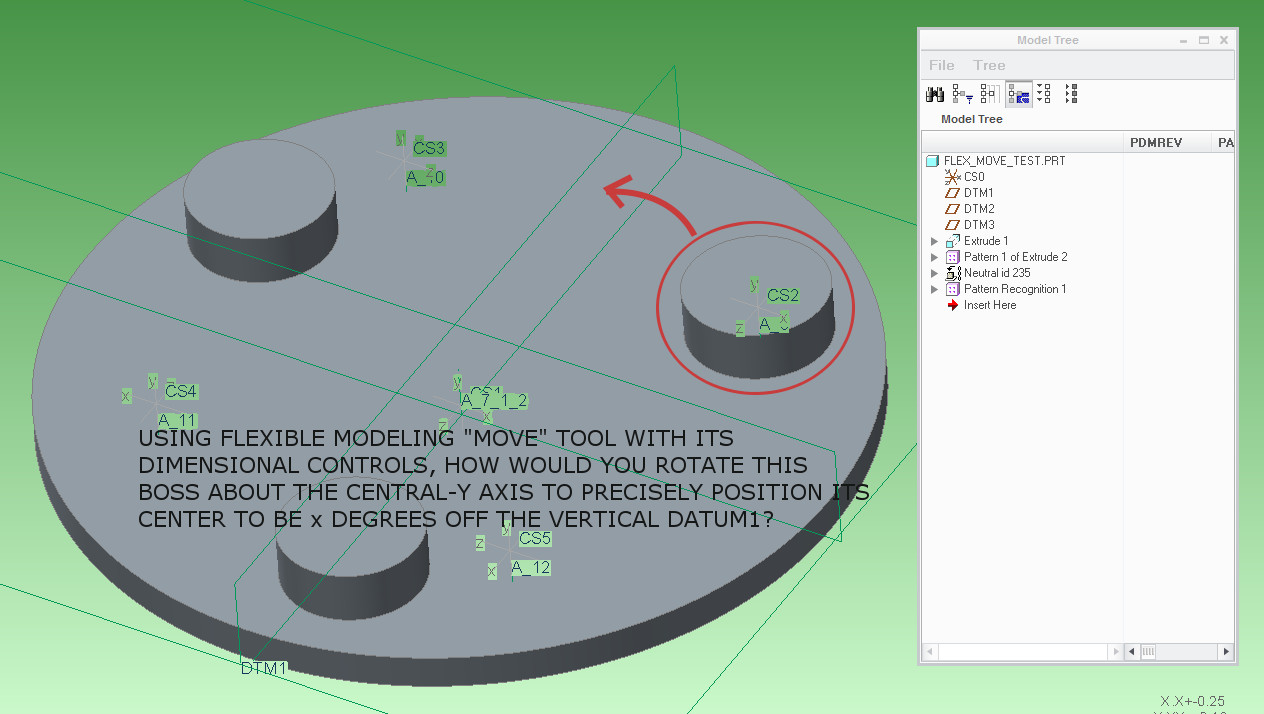
Task: Open the tree filter settings icon
Action: (x=962, y=94)
